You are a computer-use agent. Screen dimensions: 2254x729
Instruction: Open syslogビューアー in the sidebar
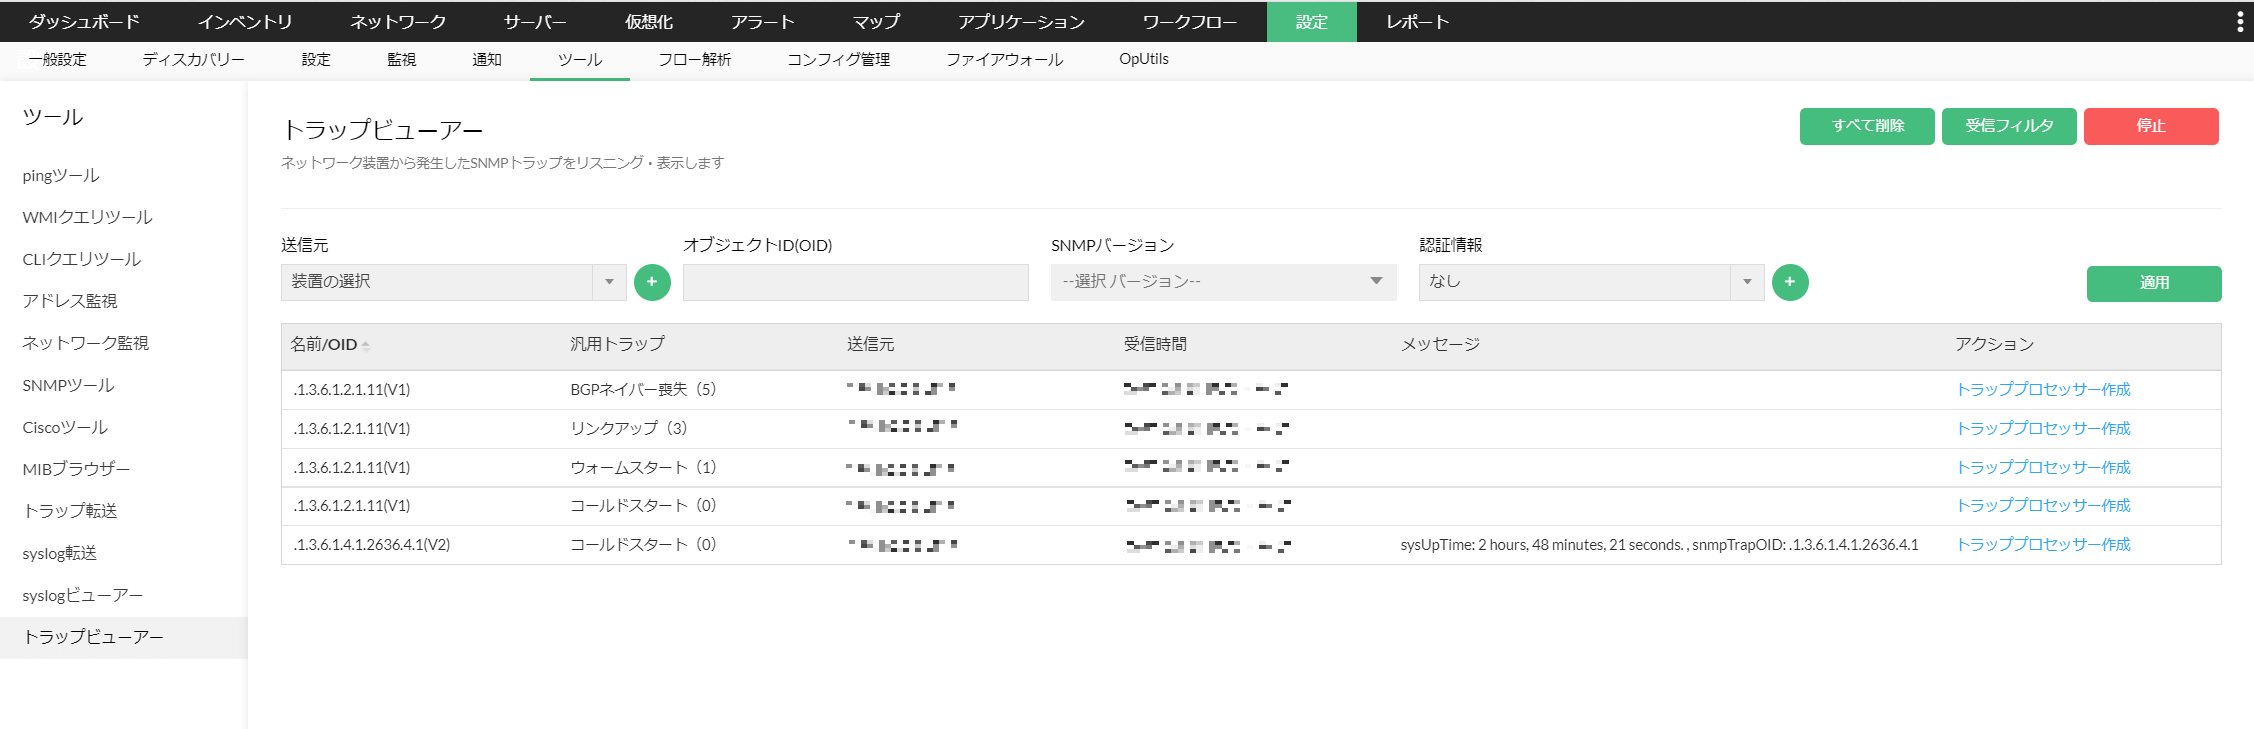click(x=83, y=596)
